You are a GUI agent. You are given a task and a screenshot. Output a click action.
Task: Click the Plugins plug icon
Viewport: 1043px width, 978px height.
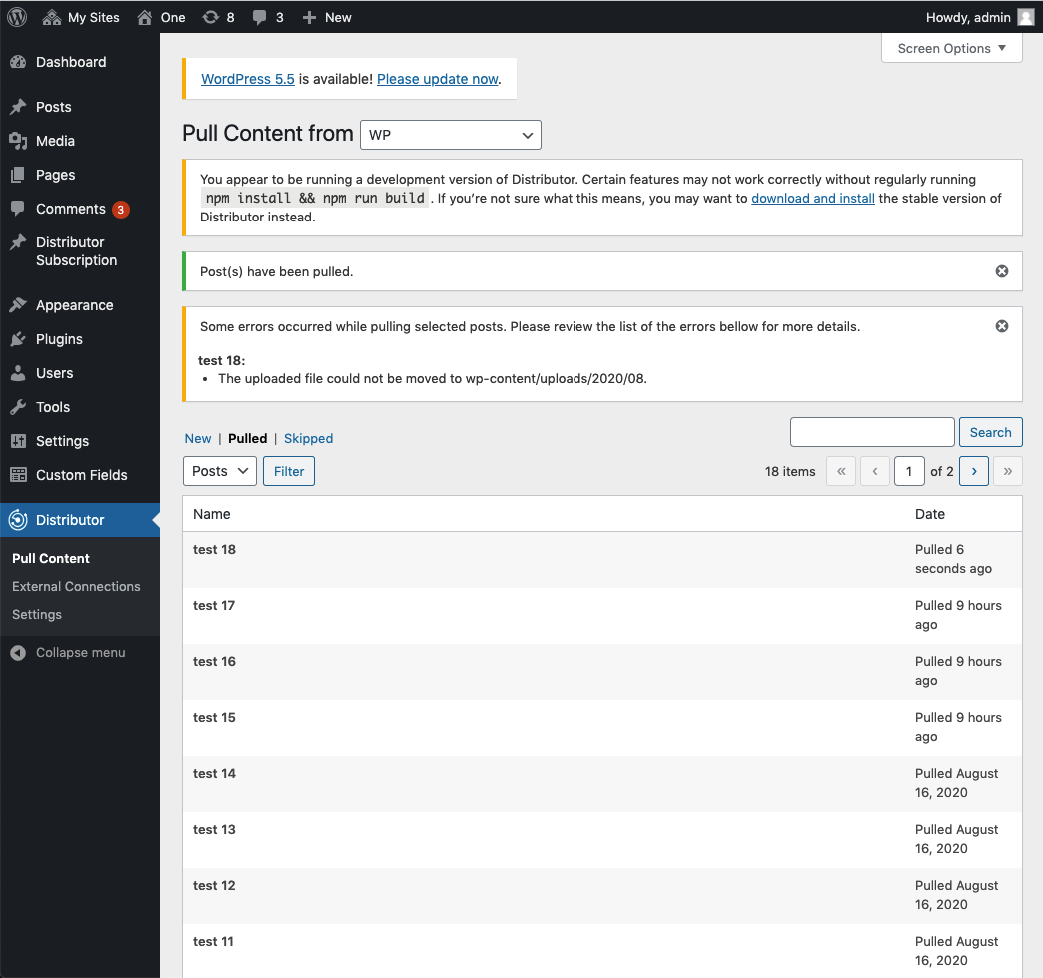tap(18, 339)
